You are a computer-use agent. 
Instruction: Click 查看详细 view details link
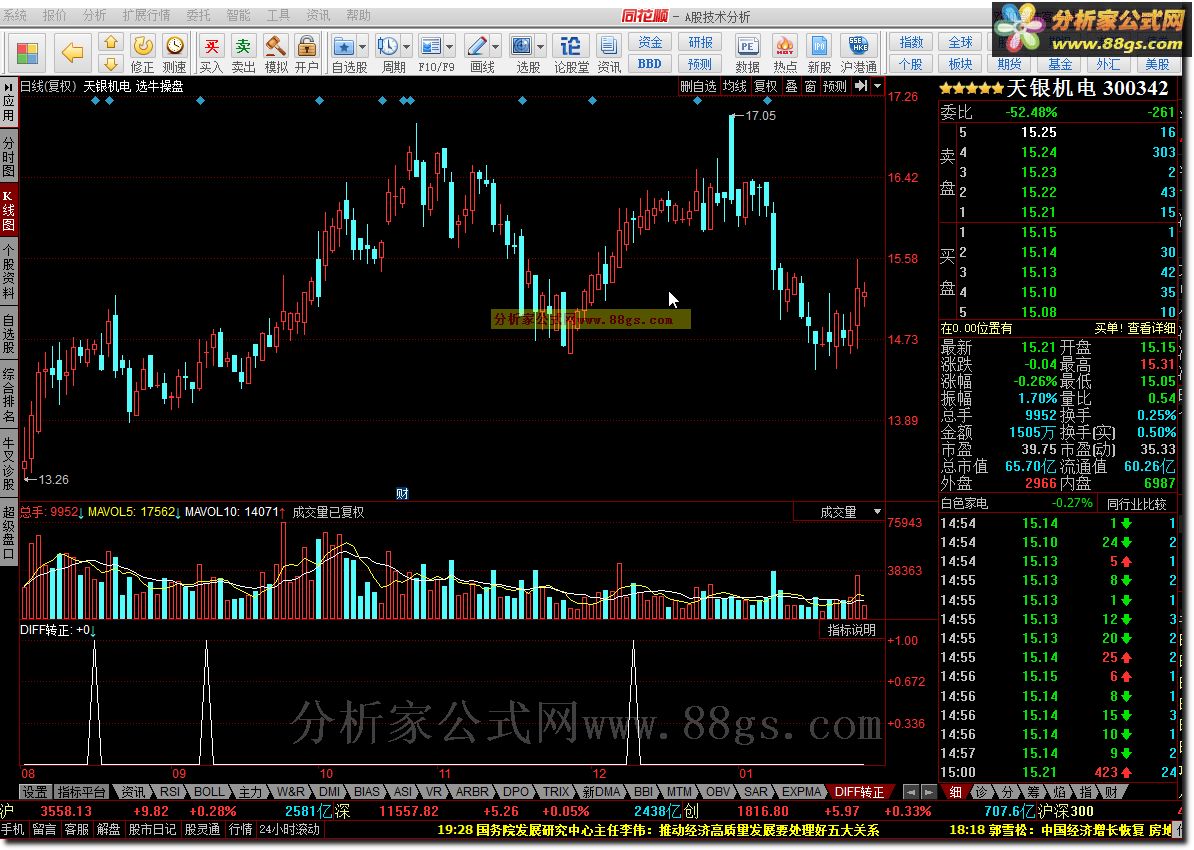click(x=1151, y=328)
